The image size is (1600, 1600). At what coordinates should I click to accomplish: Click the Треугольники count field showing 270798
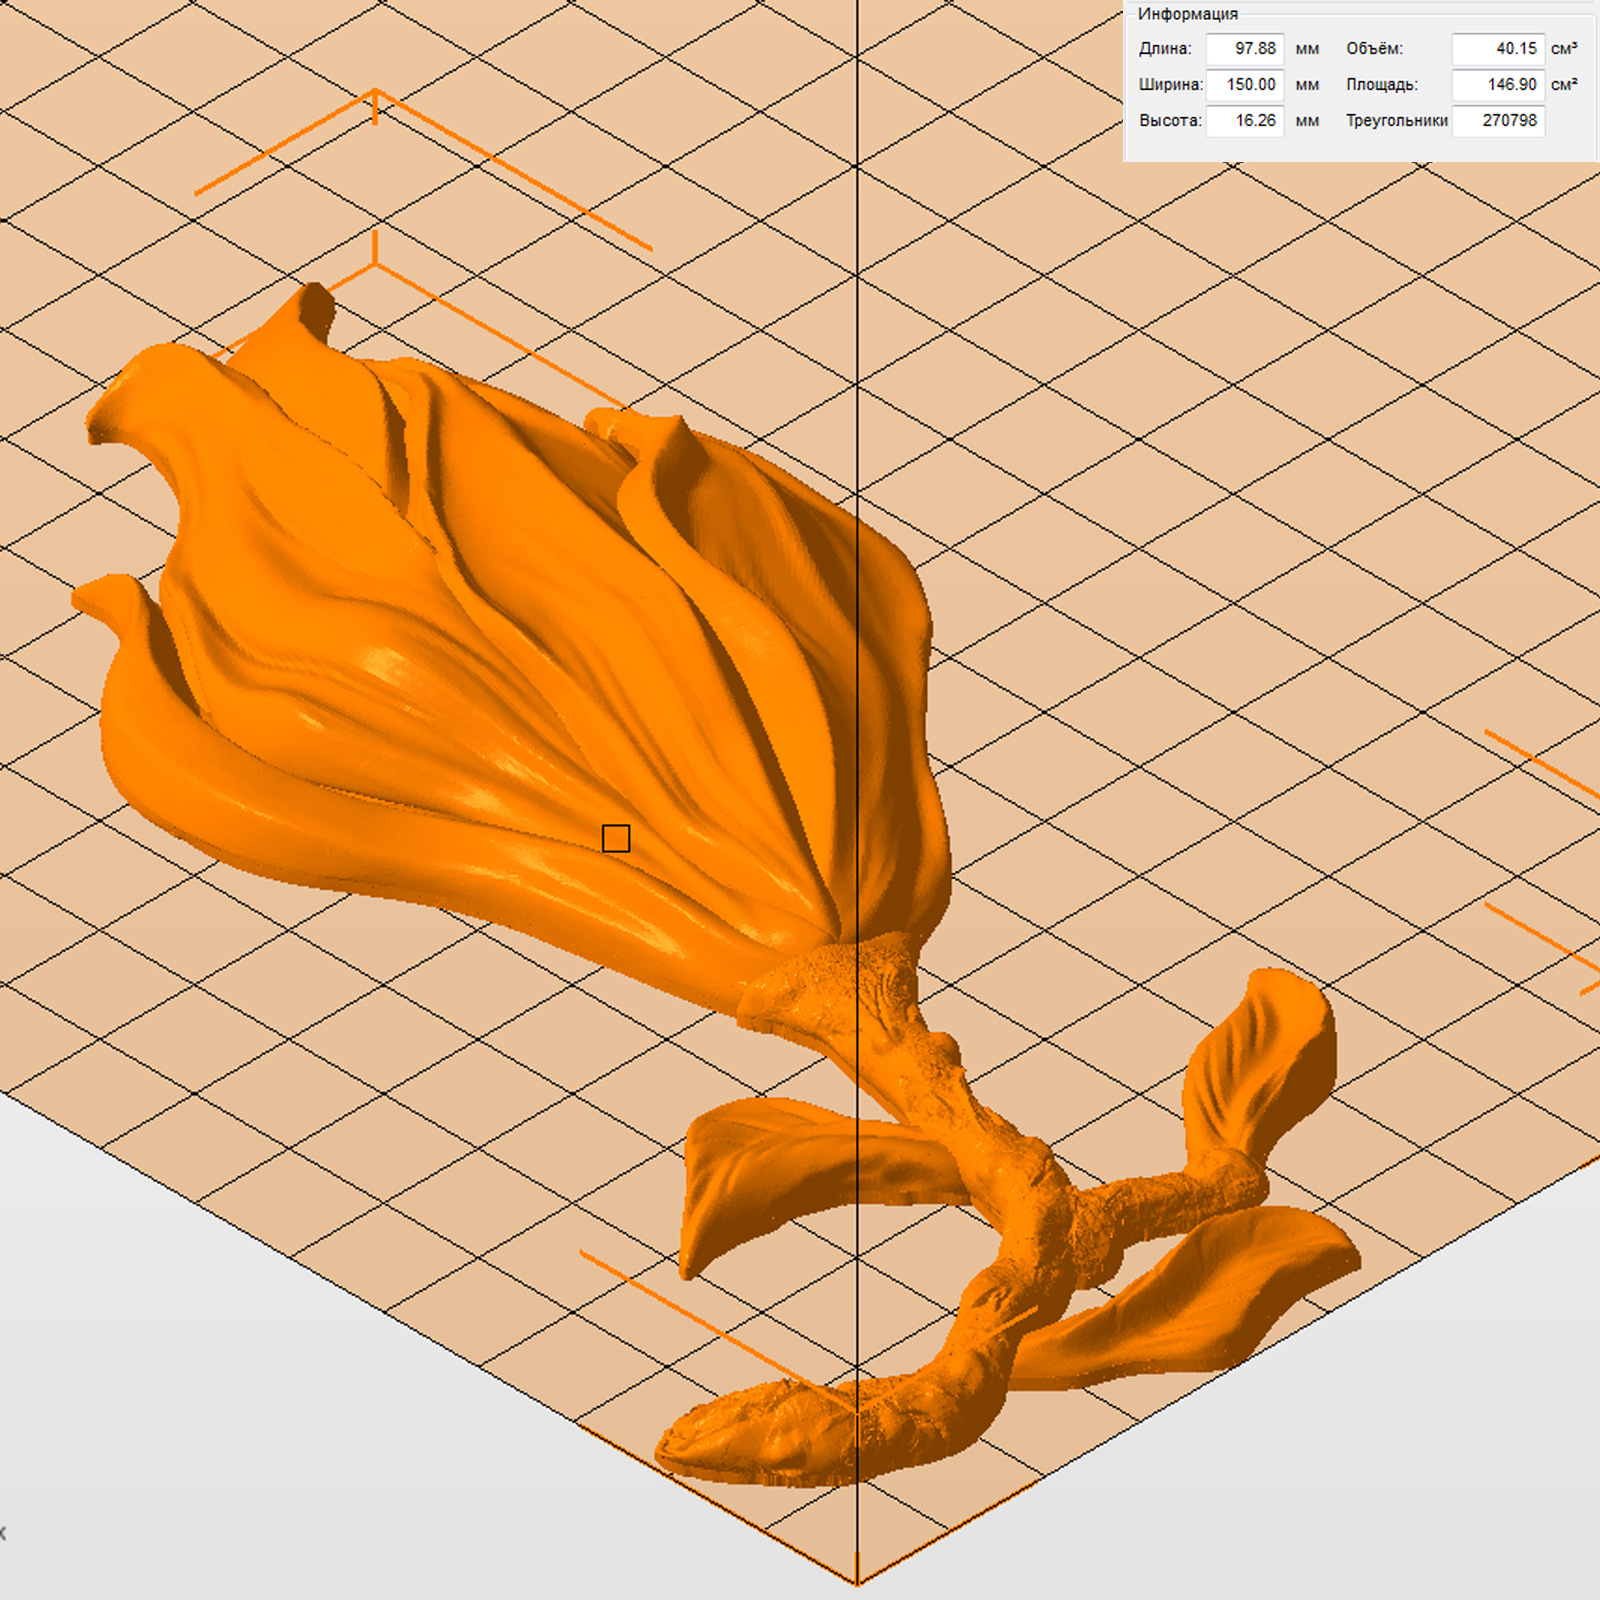point(1497,120)
